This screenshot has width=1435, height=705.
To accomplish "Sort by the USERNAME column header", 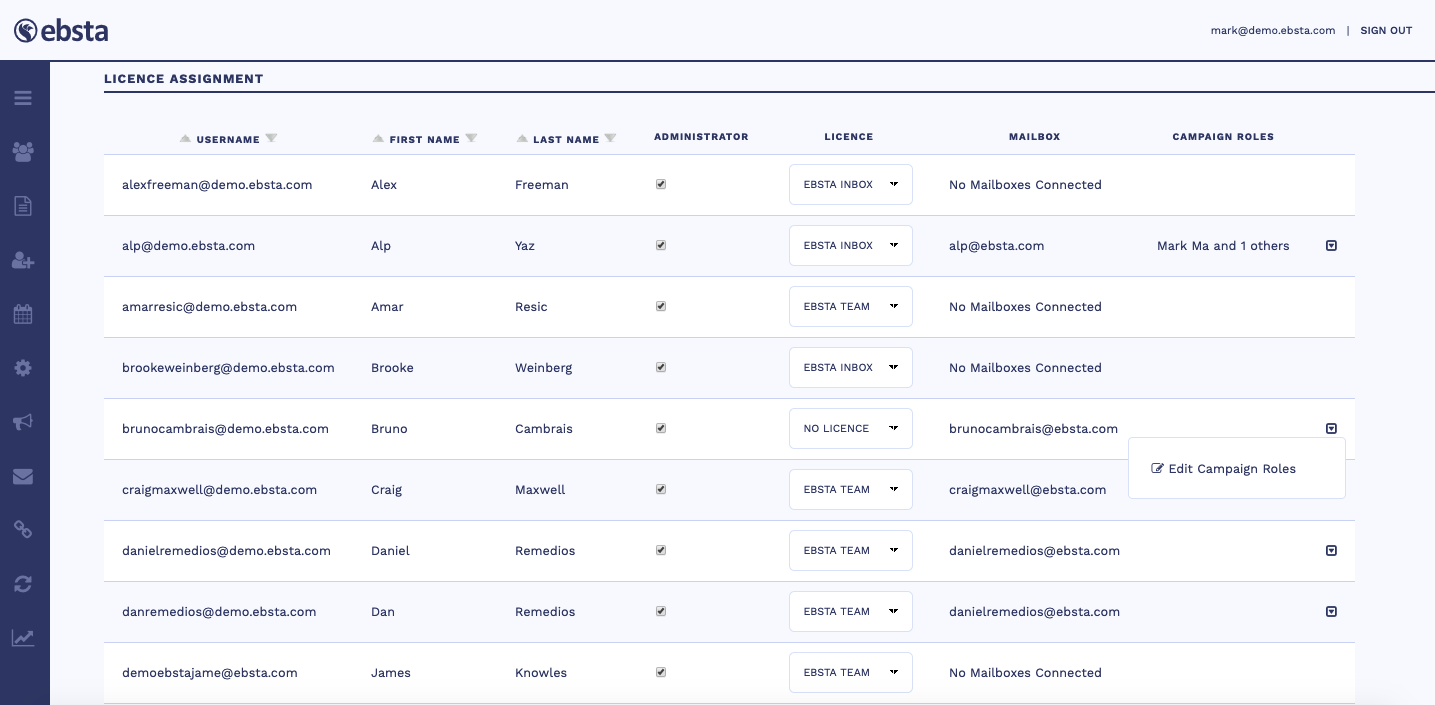I will (228, 140).
